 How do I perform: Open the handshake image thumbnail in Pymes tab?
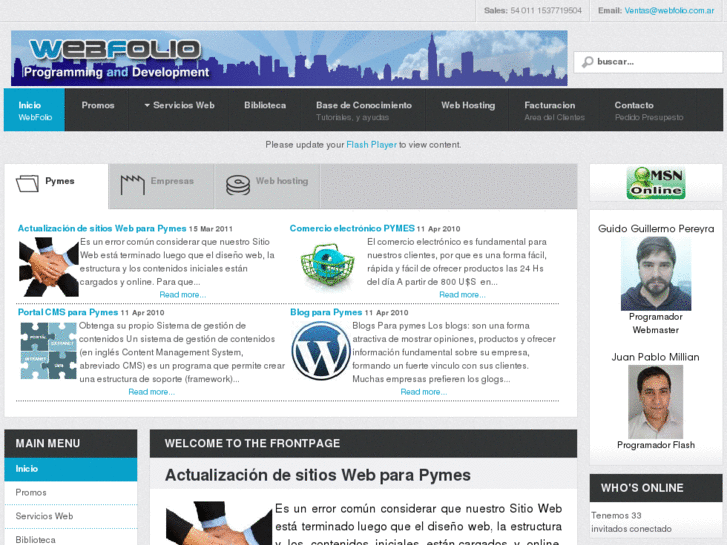(x=49, y=267)
